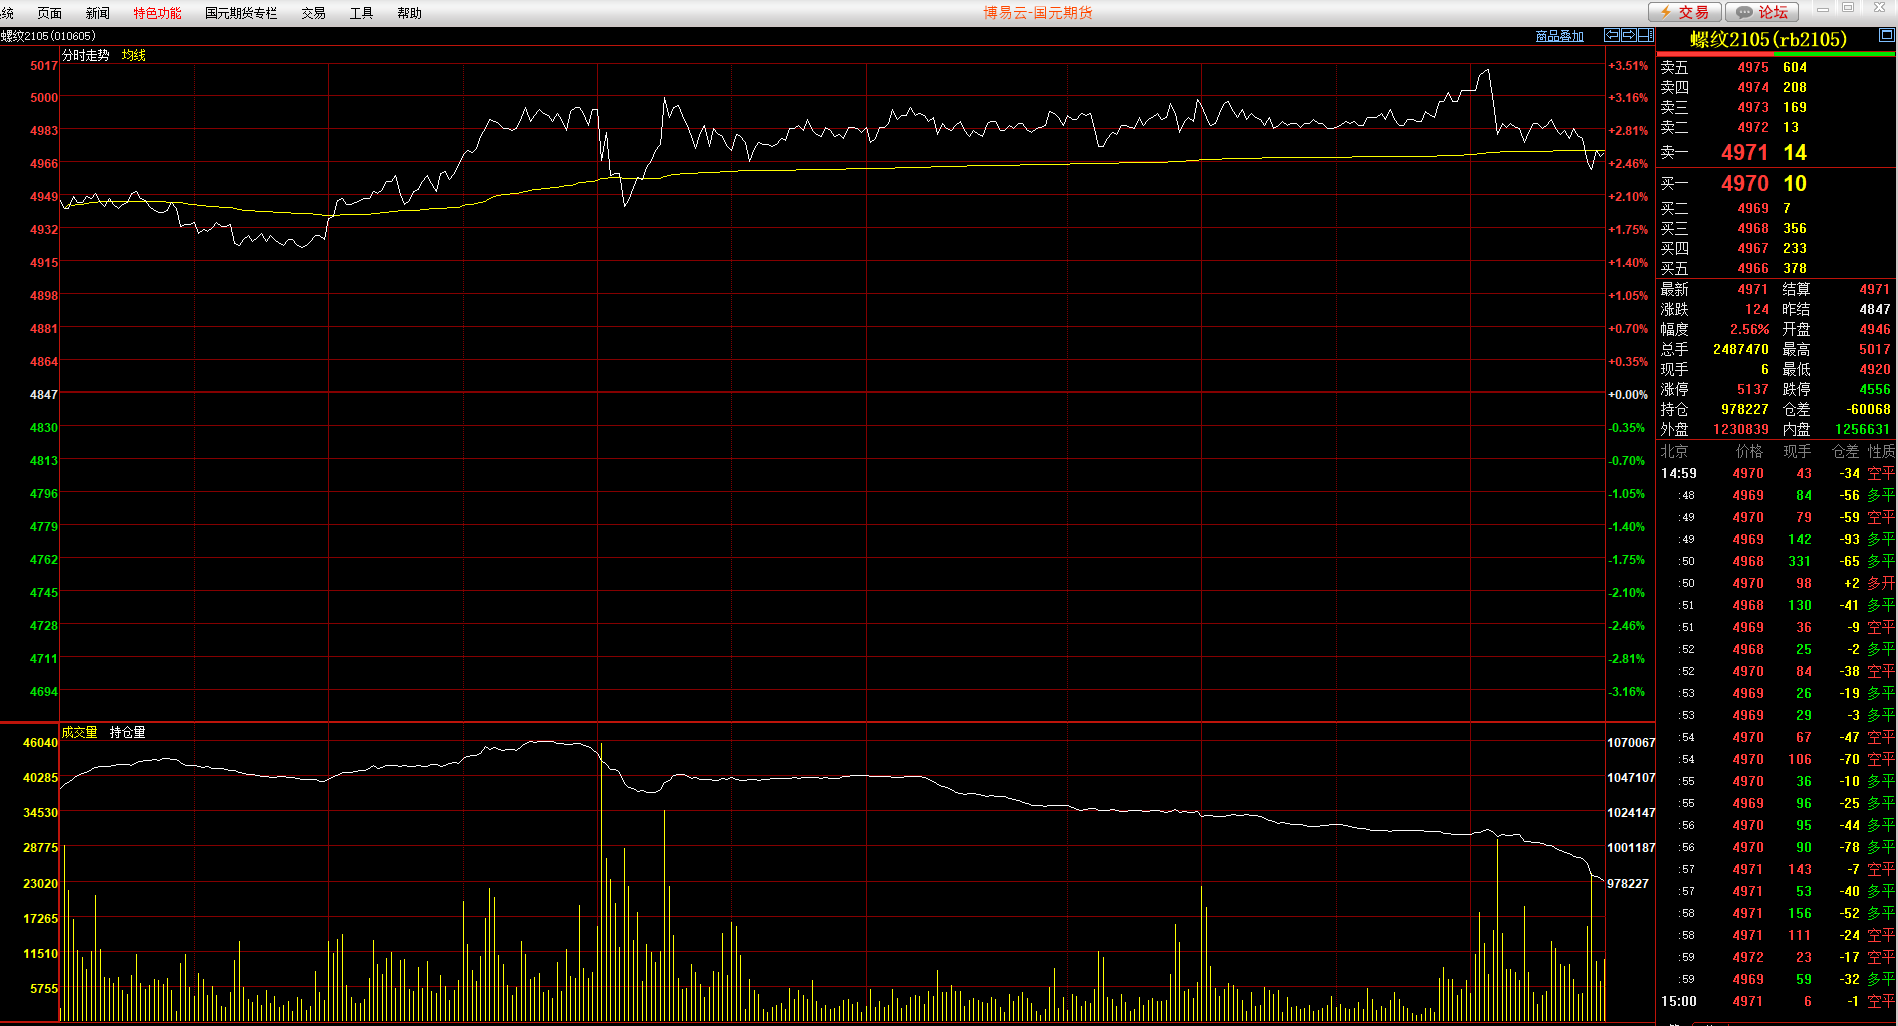The width and height of the screenshot is (1898, 1026).
Task: Click the 买一 bid price 4970
Action: pos(1744,183)
